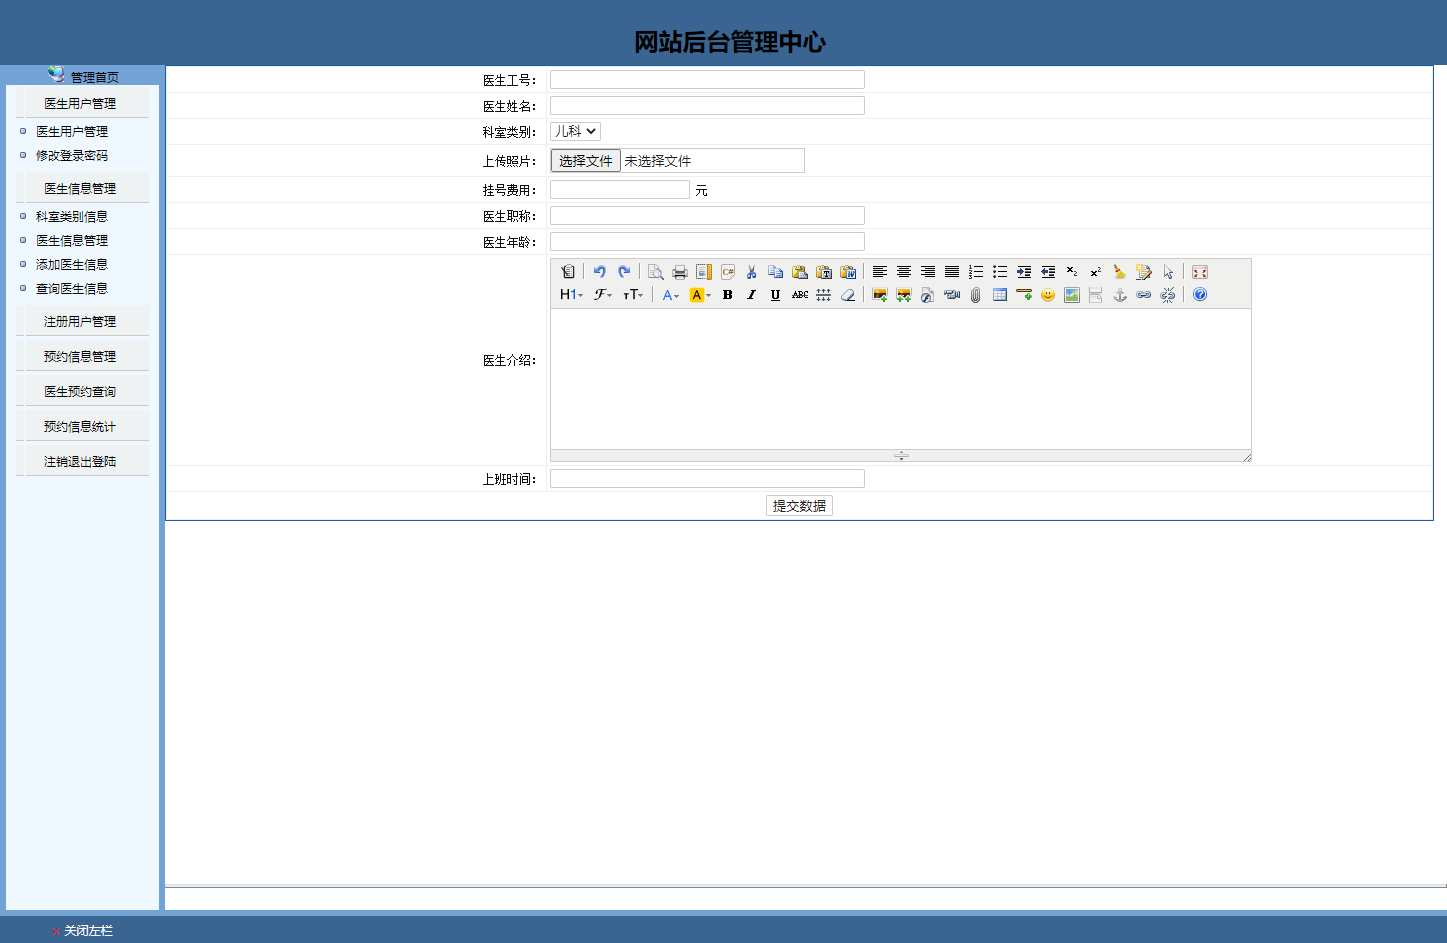Screen dimensions: 1447x943
Task: Click the numbered list icon
Action: [975, 271]
